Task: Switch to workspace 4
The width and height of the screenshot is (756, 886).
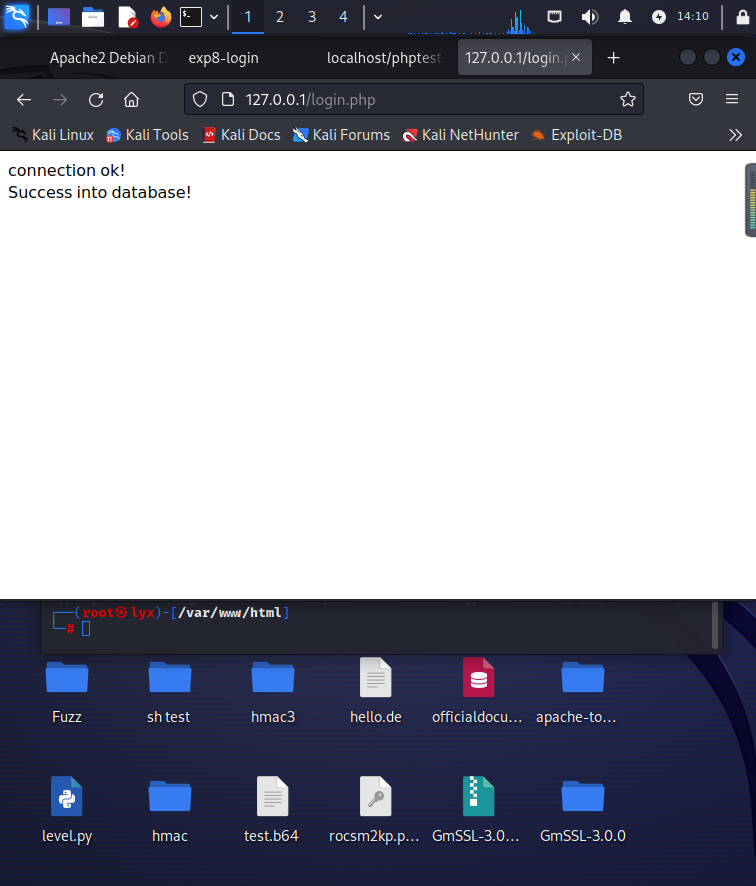Action: [343, 17]
